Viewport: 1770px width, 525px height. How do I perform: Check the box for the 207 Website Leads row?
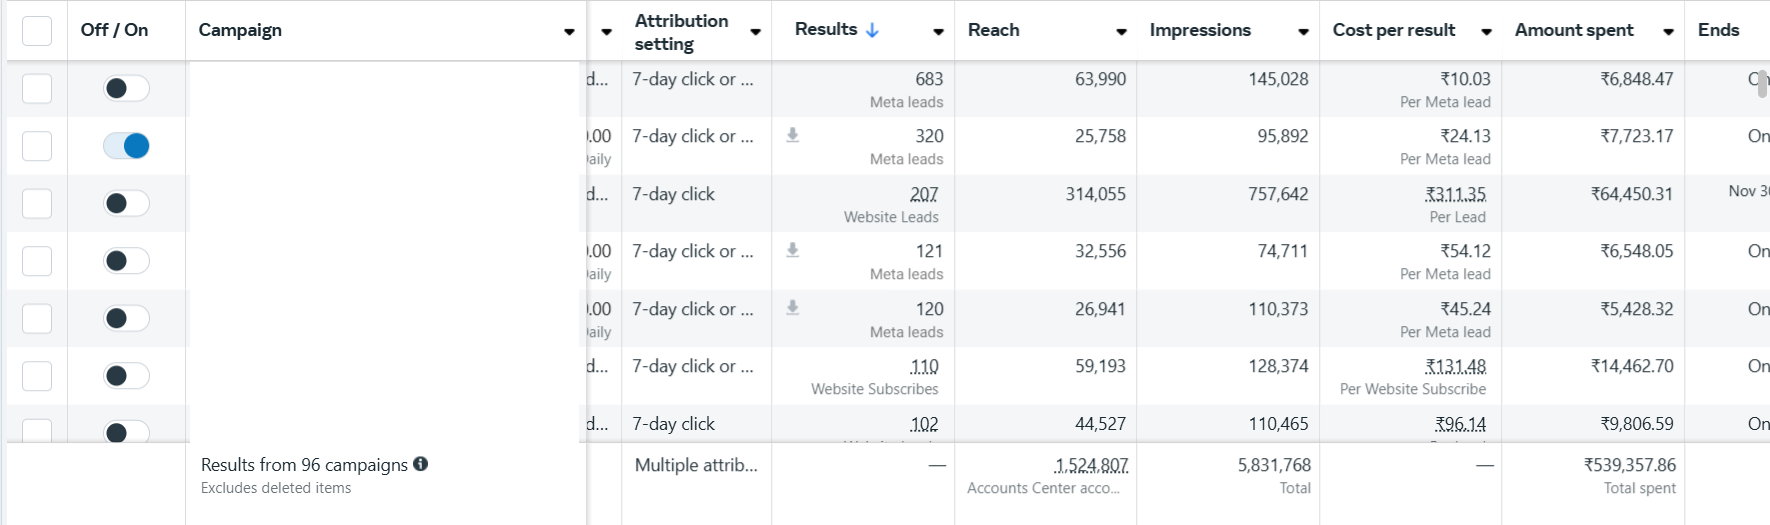point(37,203)
